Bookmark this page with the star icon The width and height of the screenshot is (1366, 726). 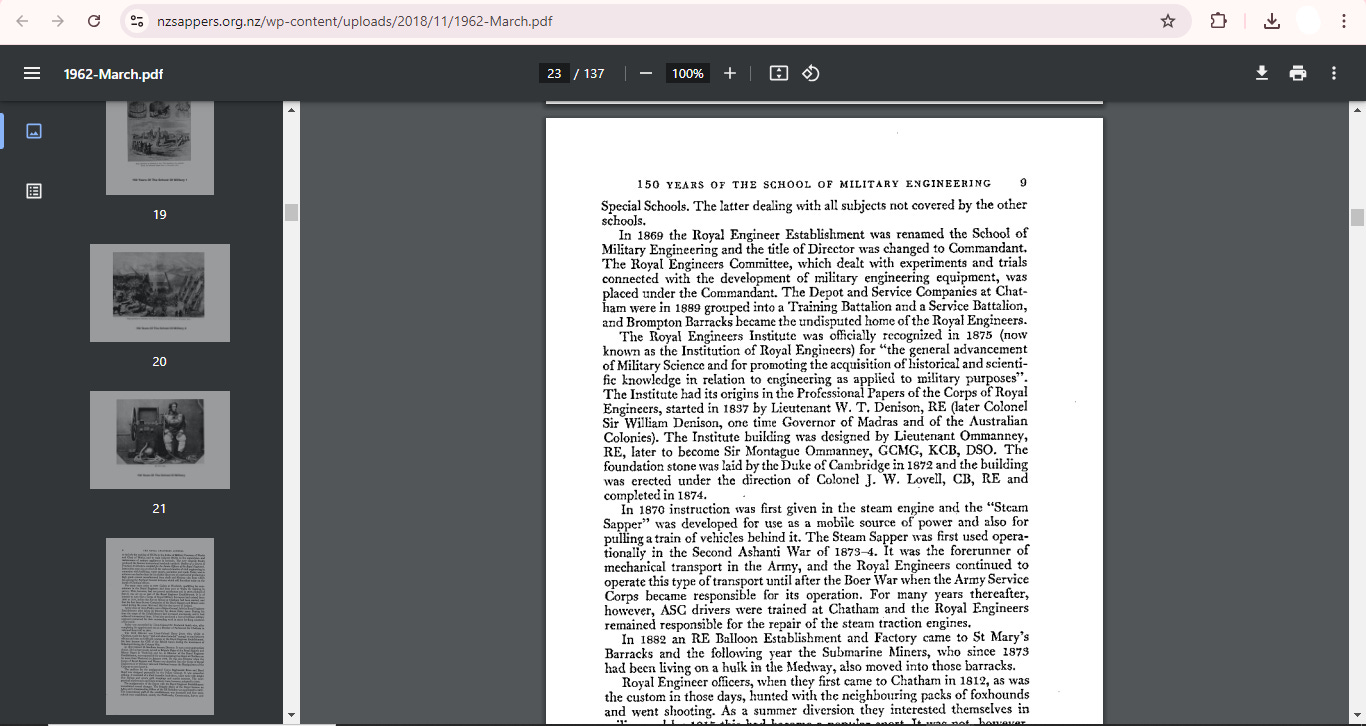[x=1167, y=21]
